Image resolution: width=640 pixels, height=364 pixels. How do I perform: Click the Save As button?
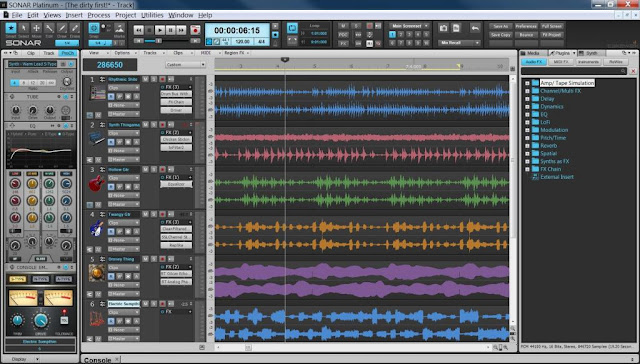click(500, 26)
